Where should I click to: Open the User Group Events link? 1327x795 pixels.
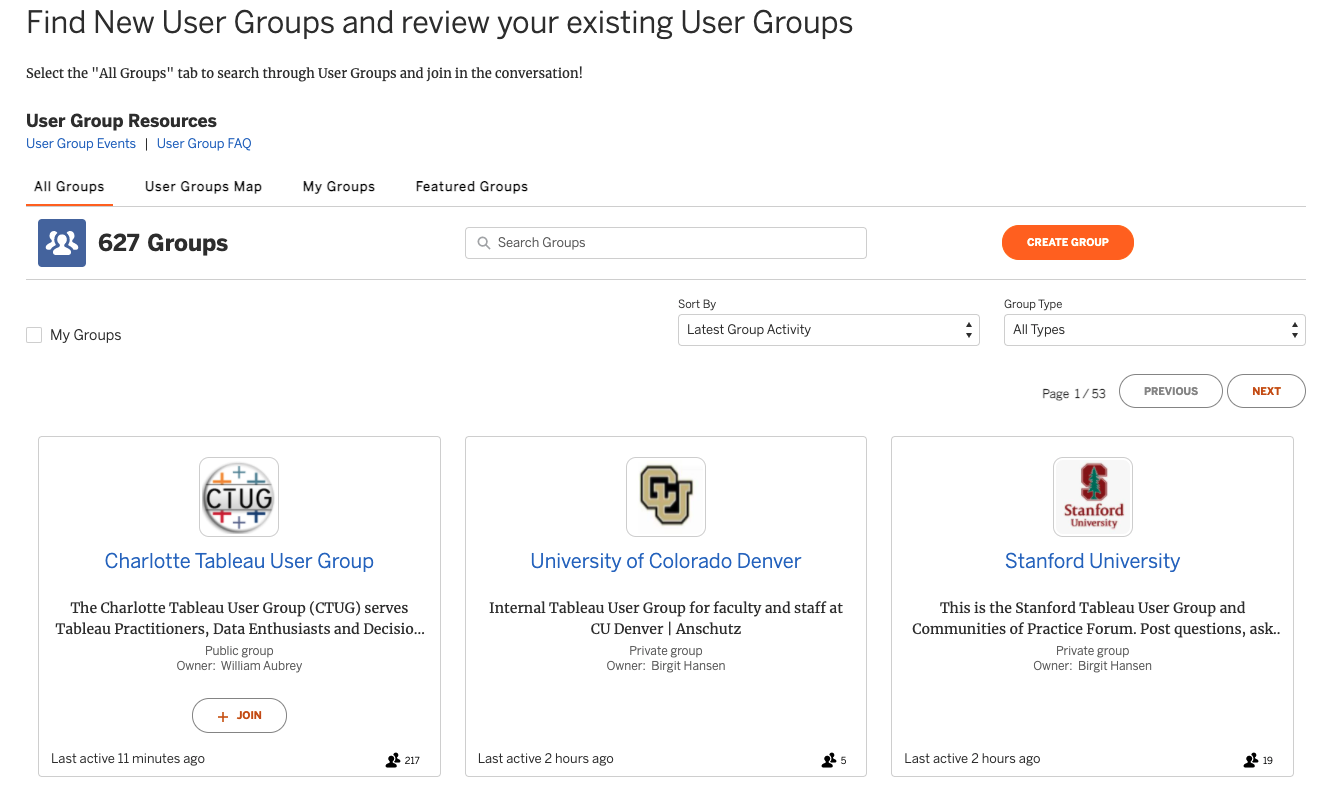point(81,143)
